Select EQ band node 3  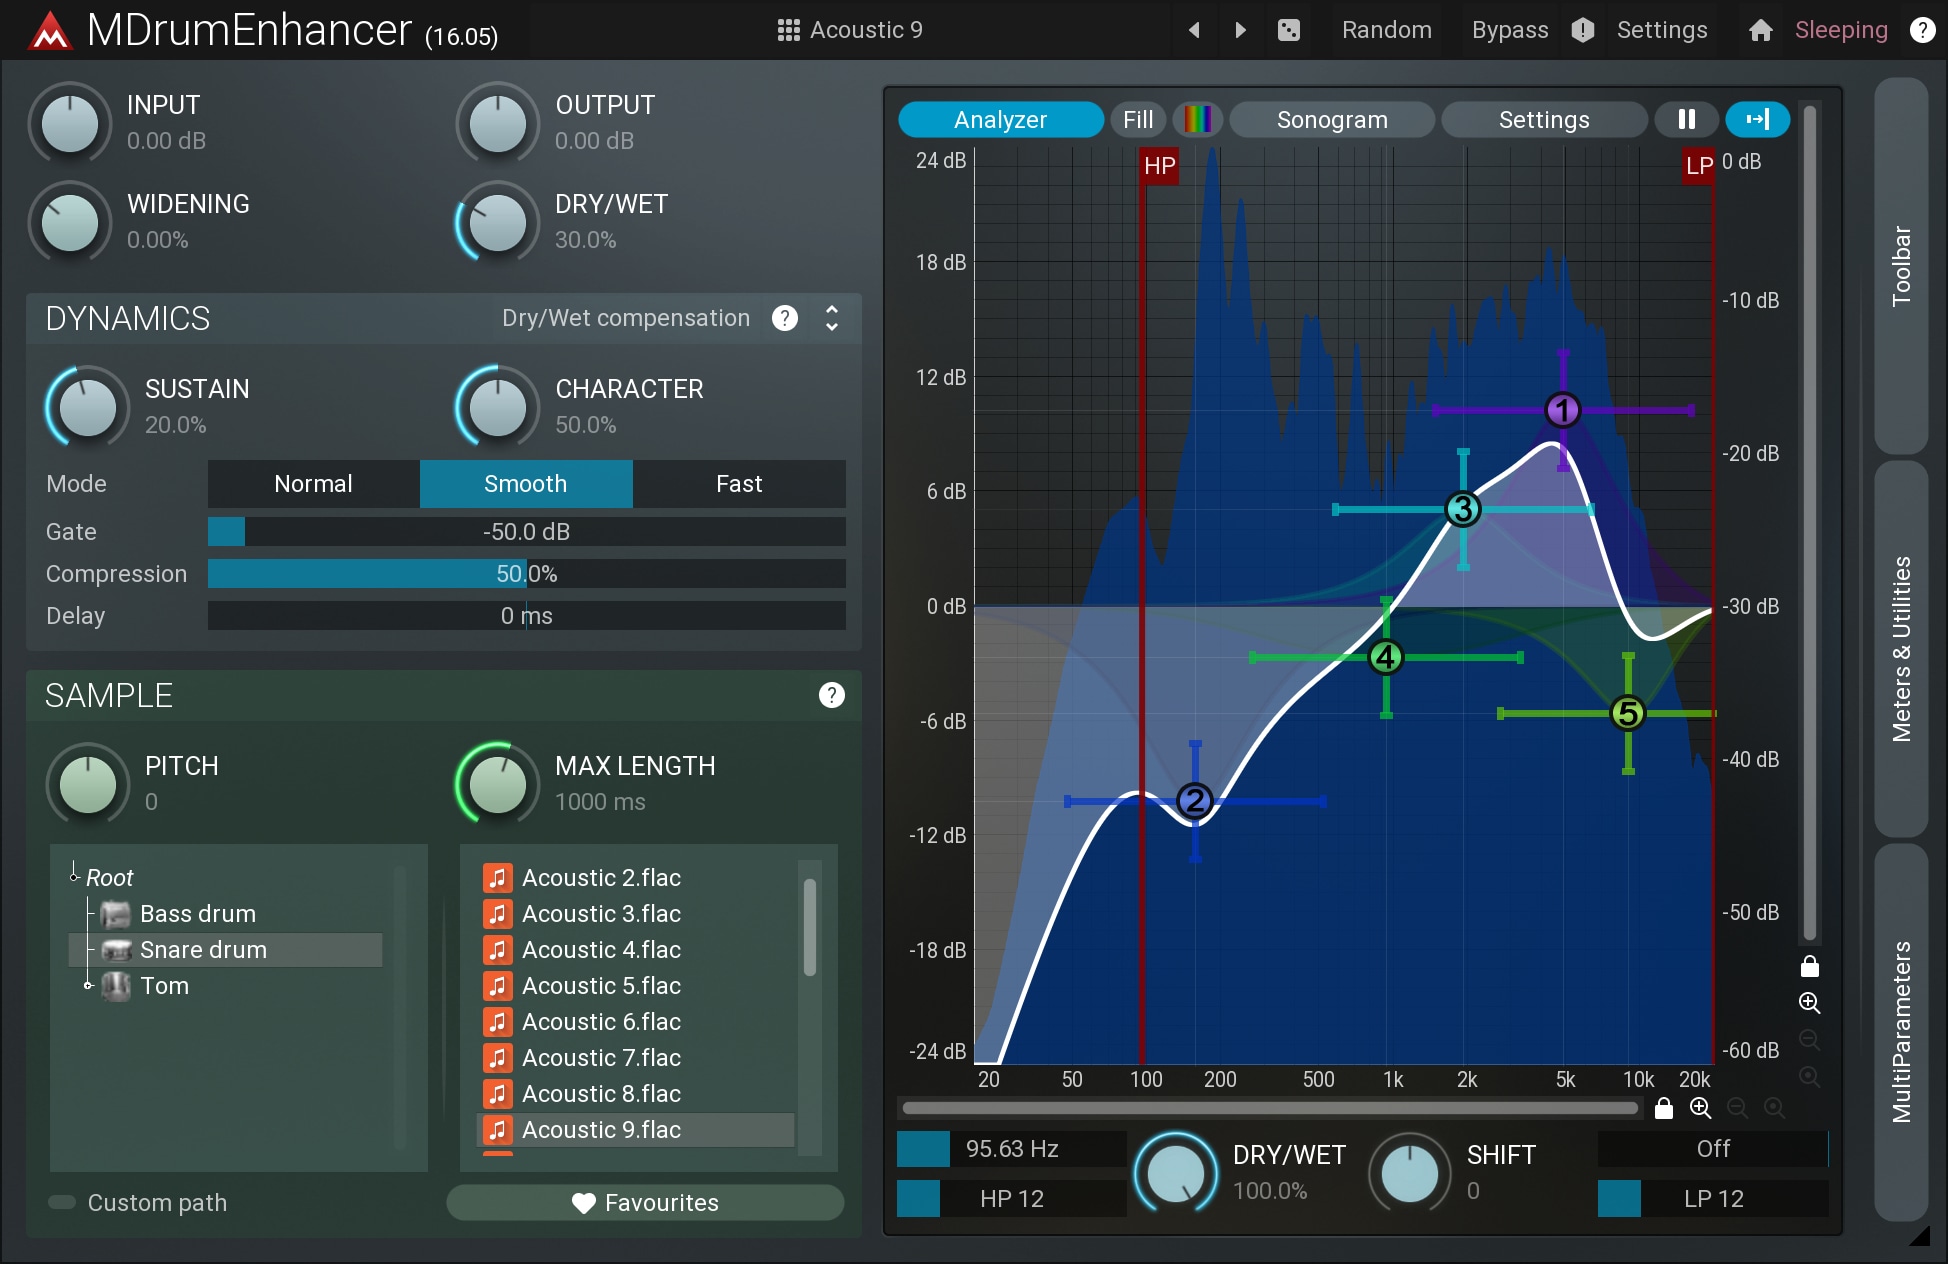[x=1463, y=510]
